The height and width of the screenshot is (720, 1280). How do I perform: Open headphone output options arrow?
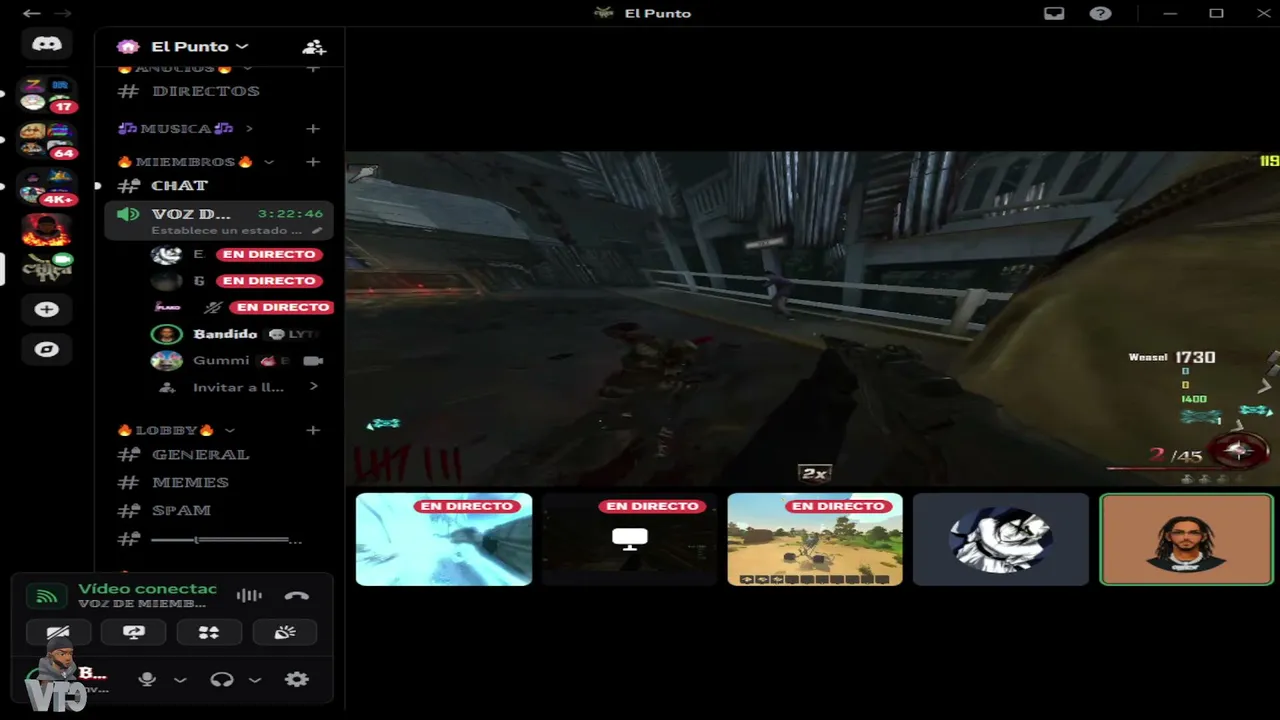(x=255, y=680)
